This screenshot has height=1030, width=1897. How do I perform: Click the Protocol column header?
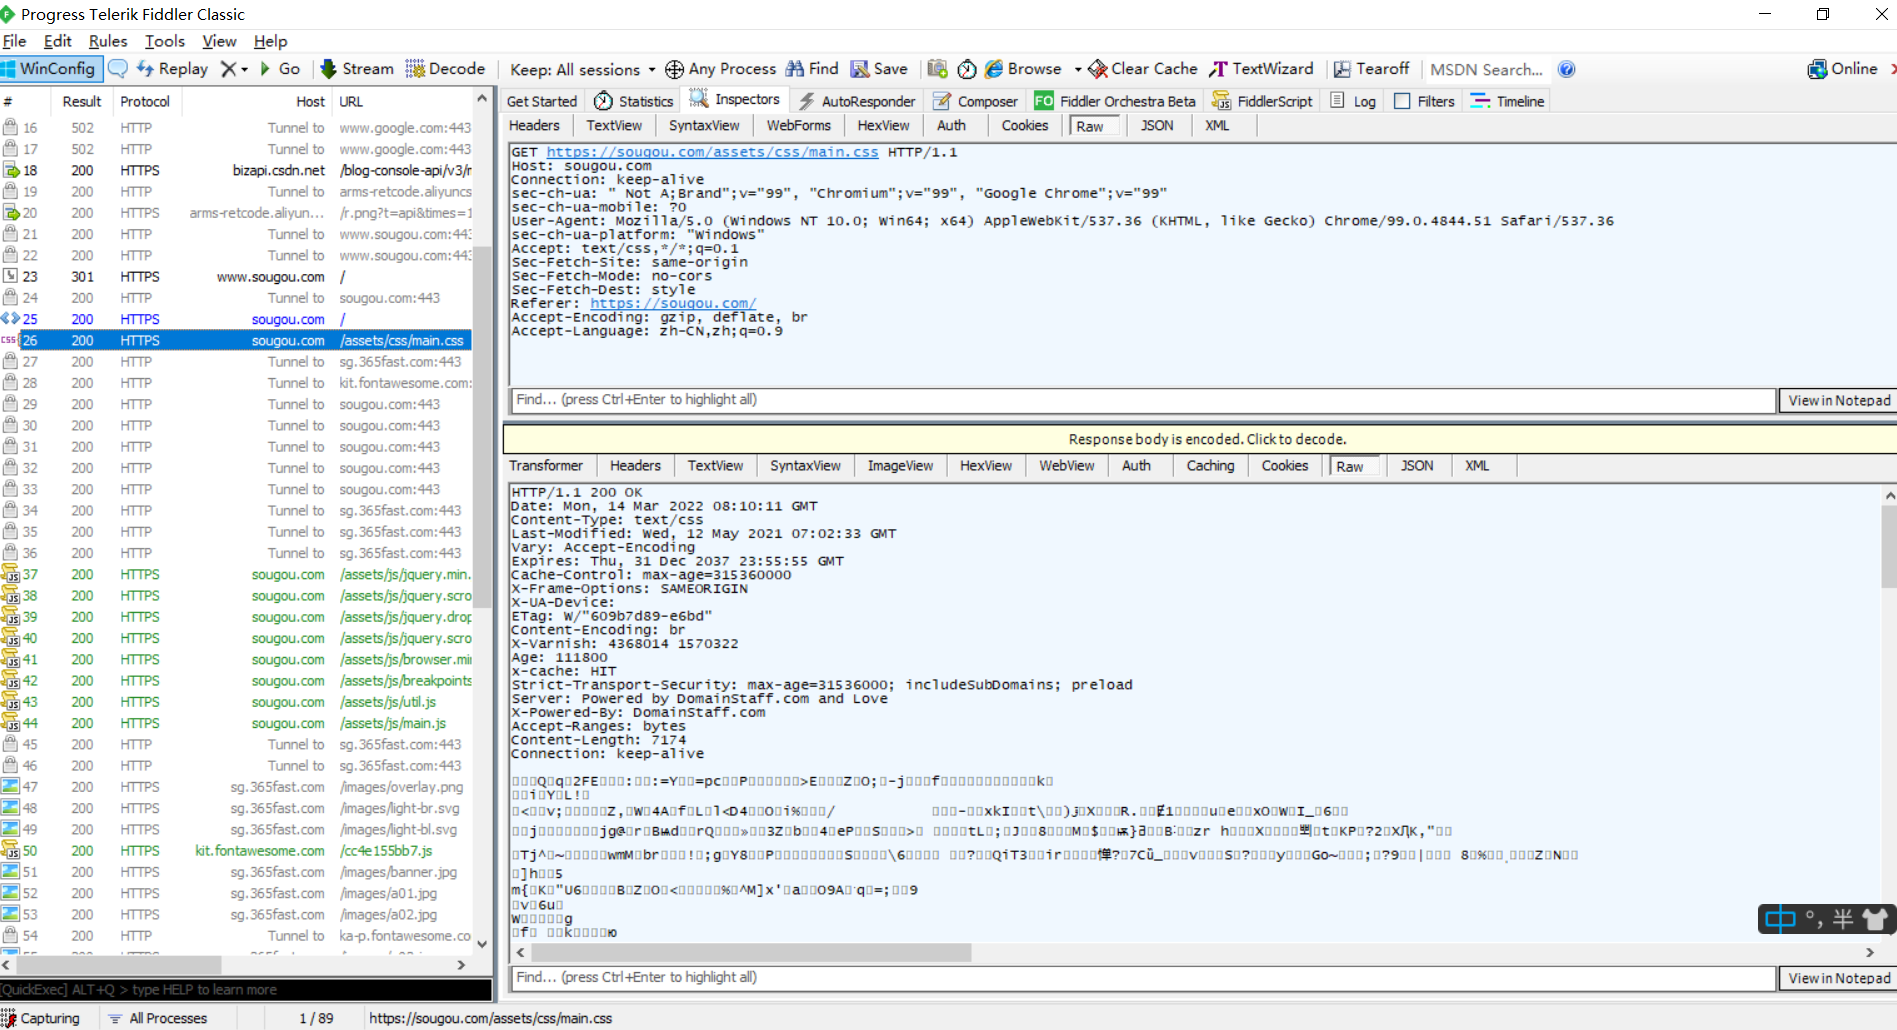[145, 102]
